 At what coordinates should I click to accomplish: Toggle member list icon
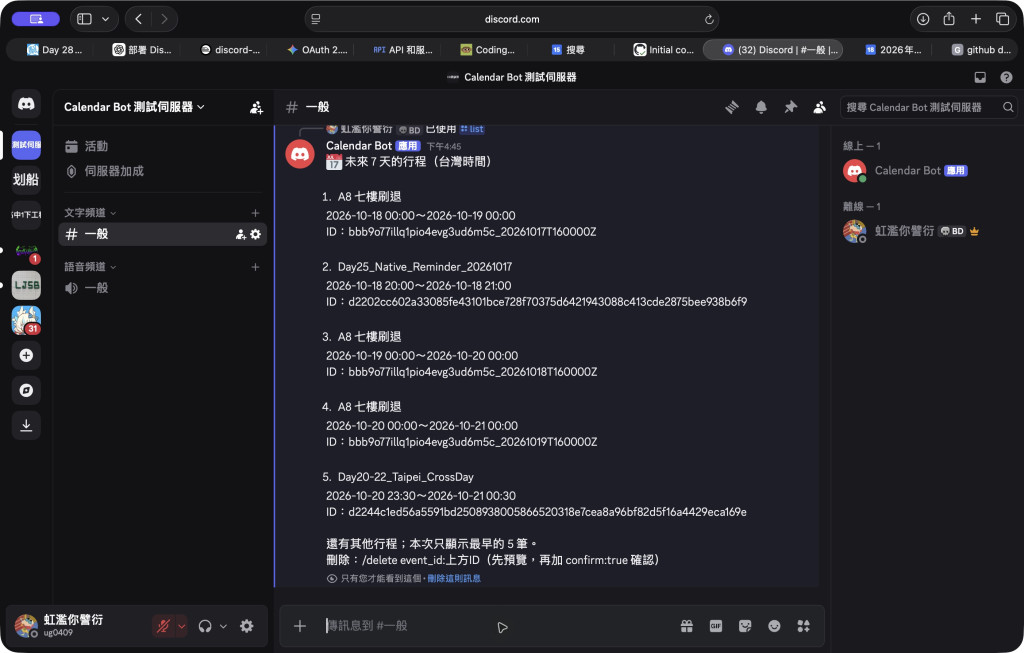click(x=820, y=107)
